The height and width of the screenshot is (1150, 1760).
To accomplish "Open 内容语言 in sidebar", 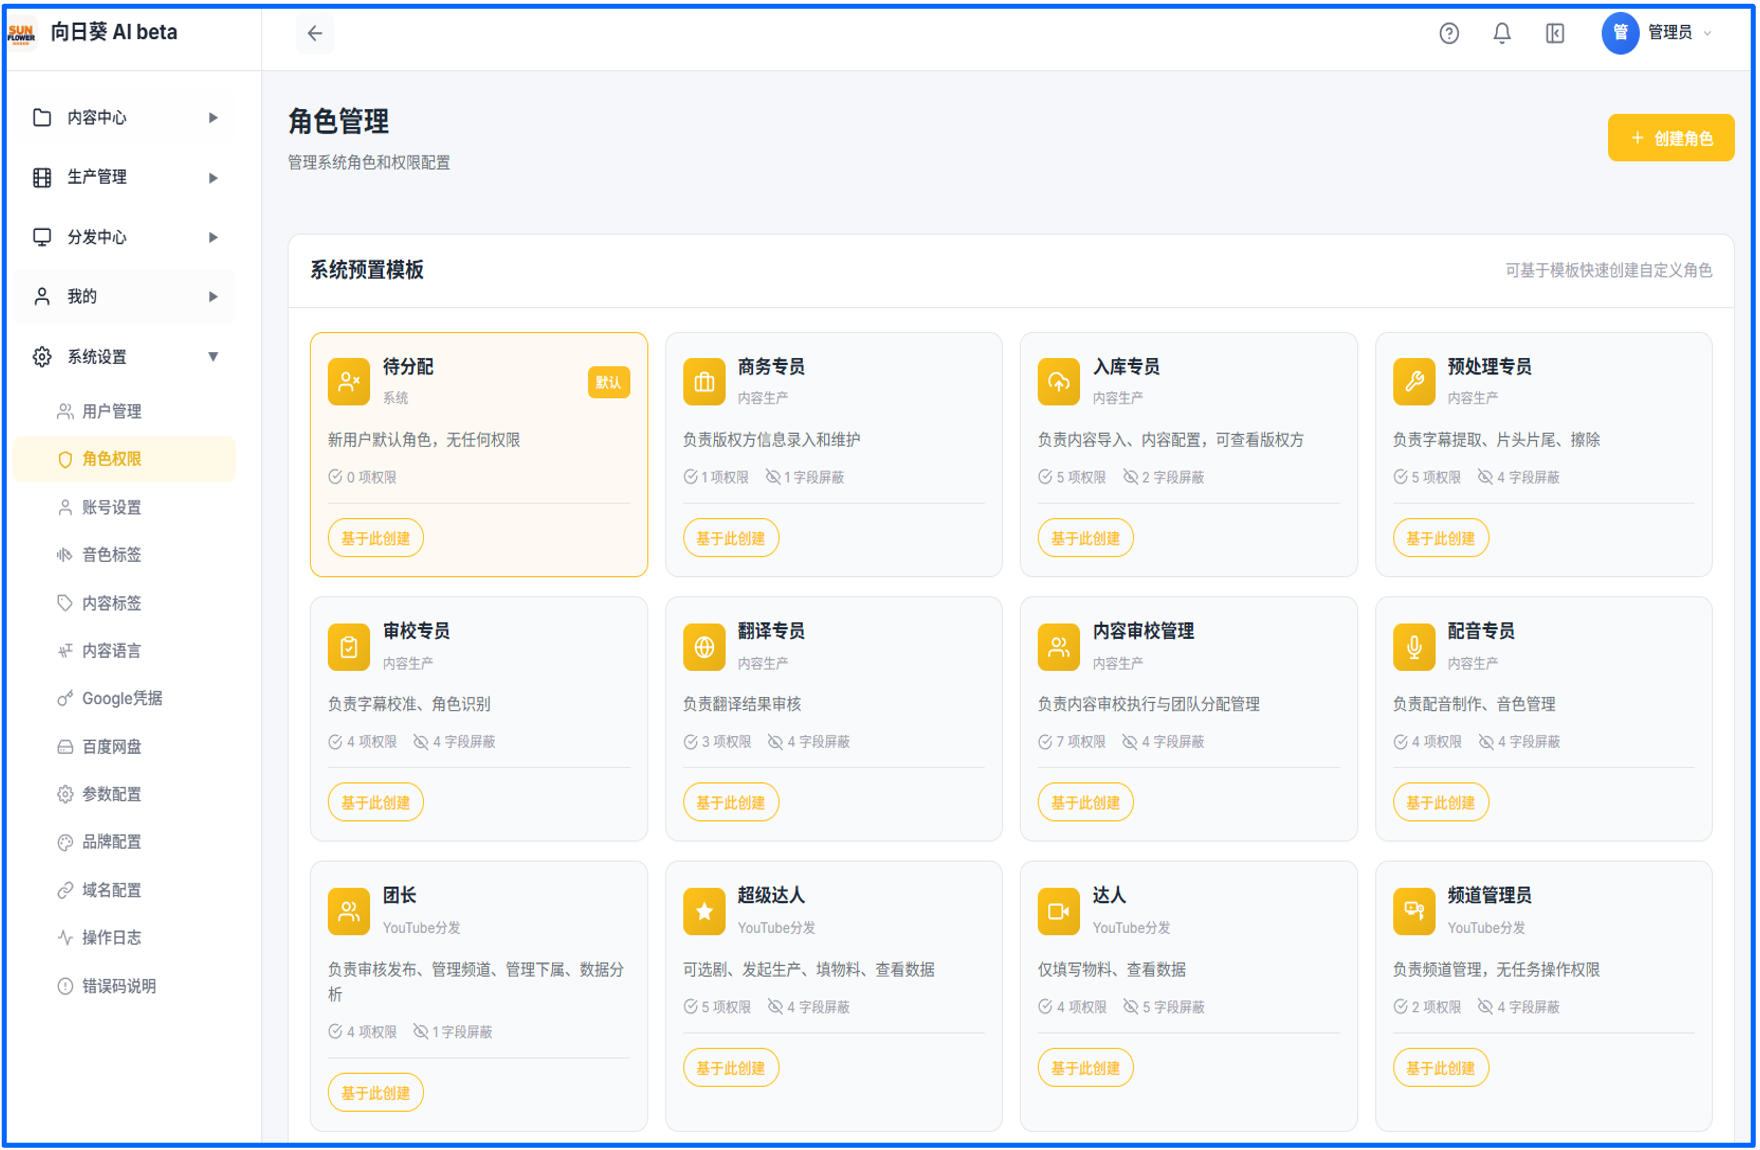I will pos(125,651).
